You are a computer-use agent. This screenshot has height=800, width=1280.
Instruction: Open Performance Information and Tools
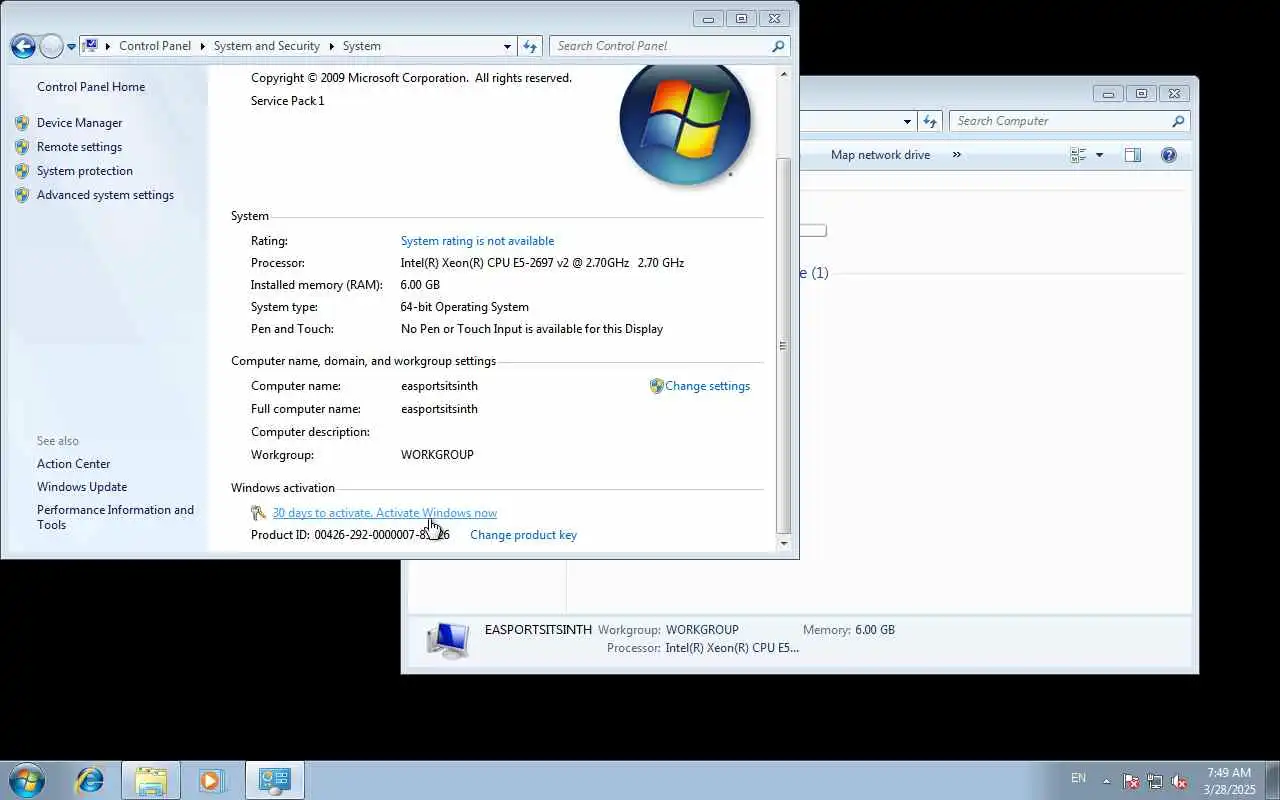click(x=115, y=517)
